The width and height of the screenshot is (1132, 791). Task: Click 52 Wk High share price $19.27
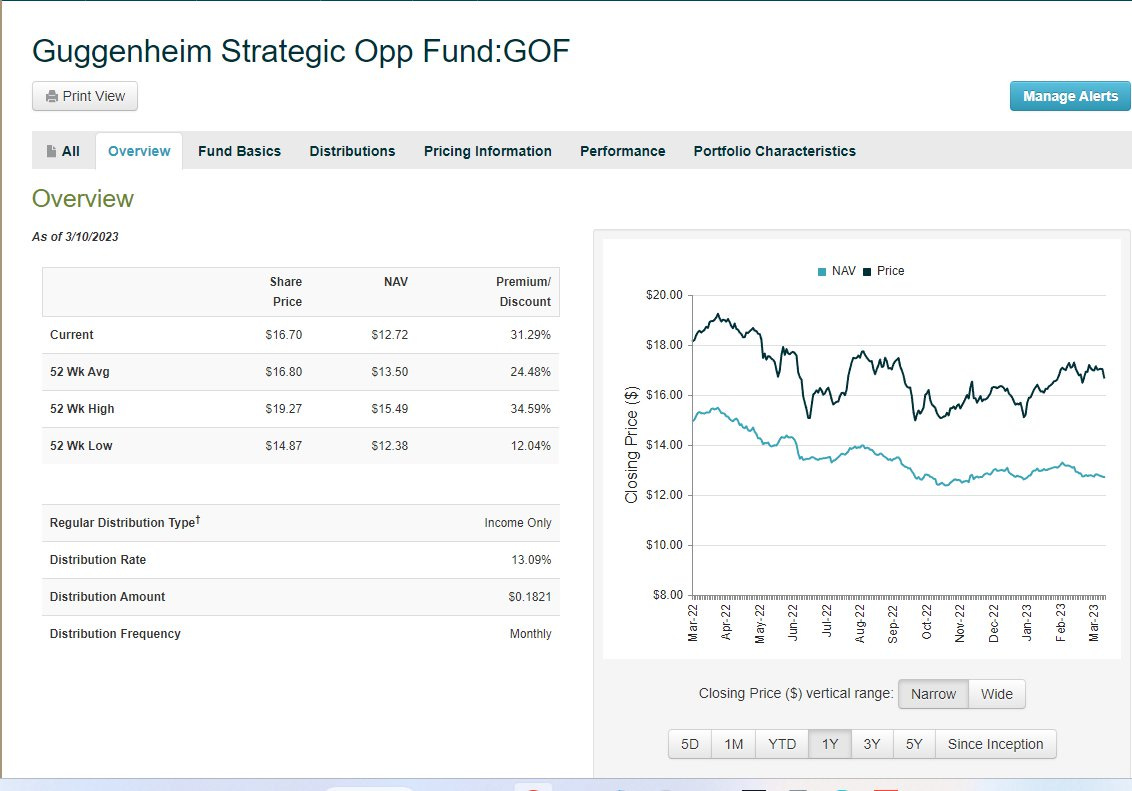(x=284, y=408)
